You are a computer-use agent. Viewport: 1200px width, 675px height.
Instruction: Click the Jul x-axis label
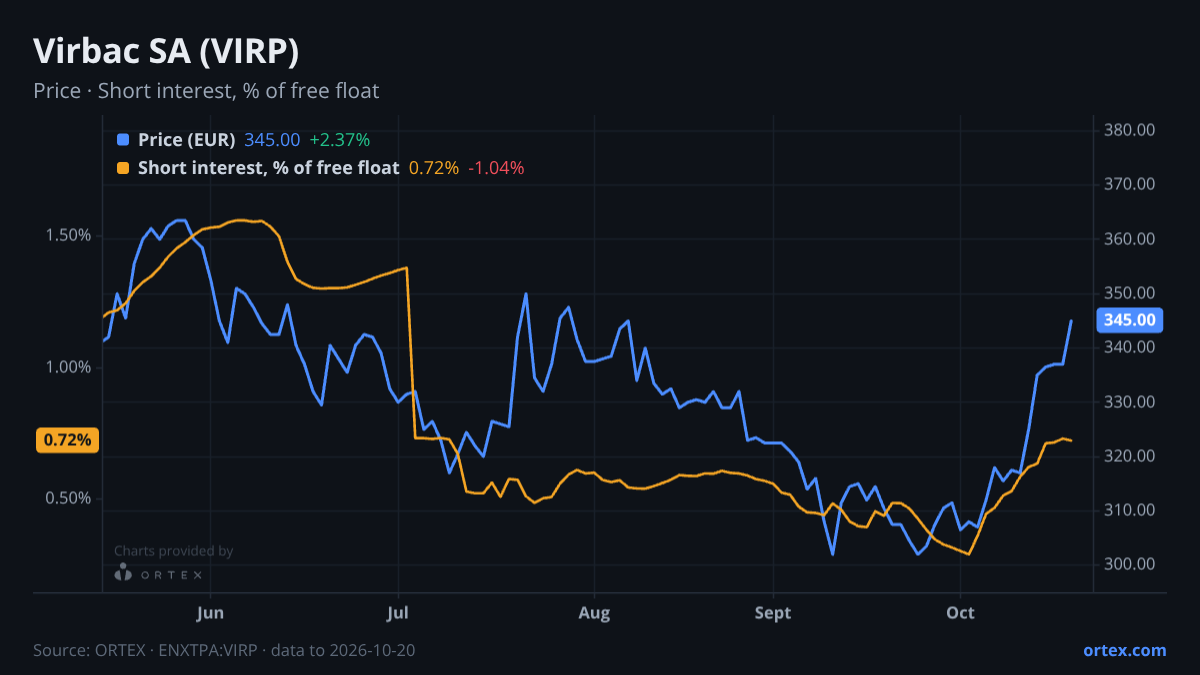coord(398,612)
